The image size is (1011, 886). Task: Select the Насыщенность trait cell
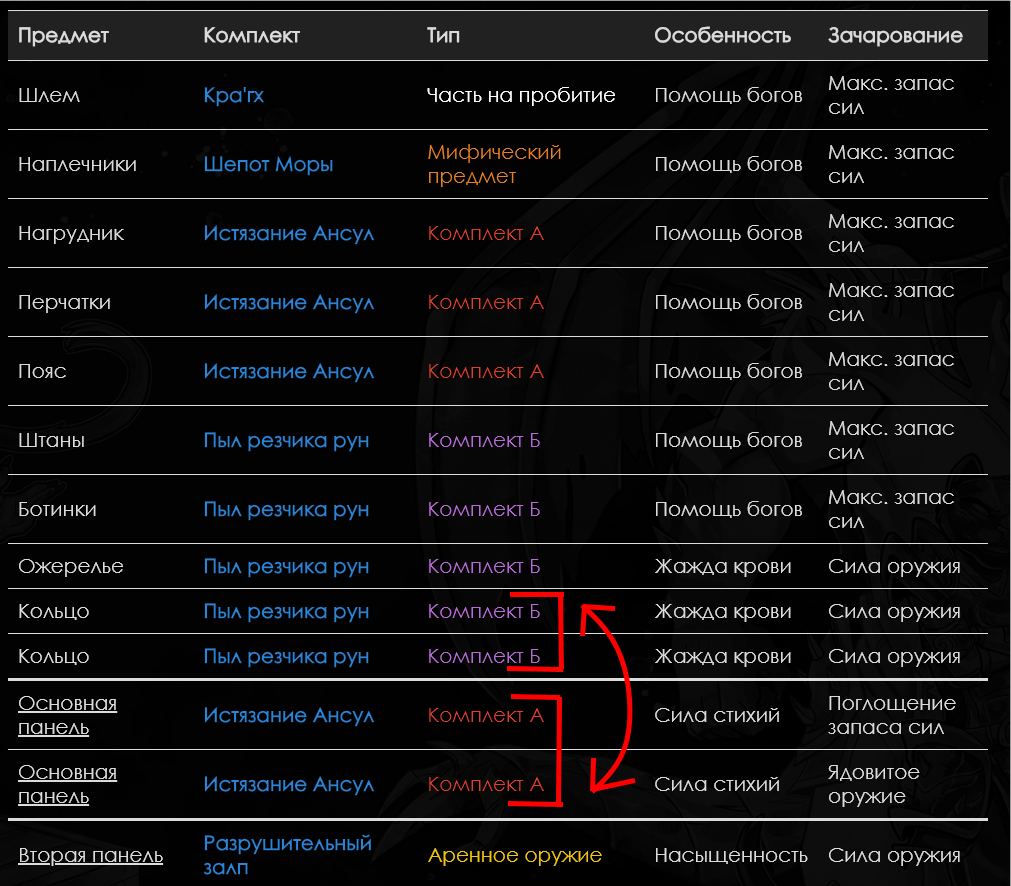pyautogui.click(x=731, y=855)
